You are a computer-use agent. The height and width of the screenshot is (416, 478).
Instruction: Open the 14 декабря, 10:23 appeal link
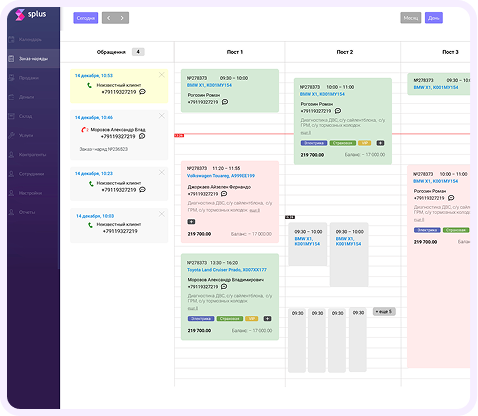point(94,174)
